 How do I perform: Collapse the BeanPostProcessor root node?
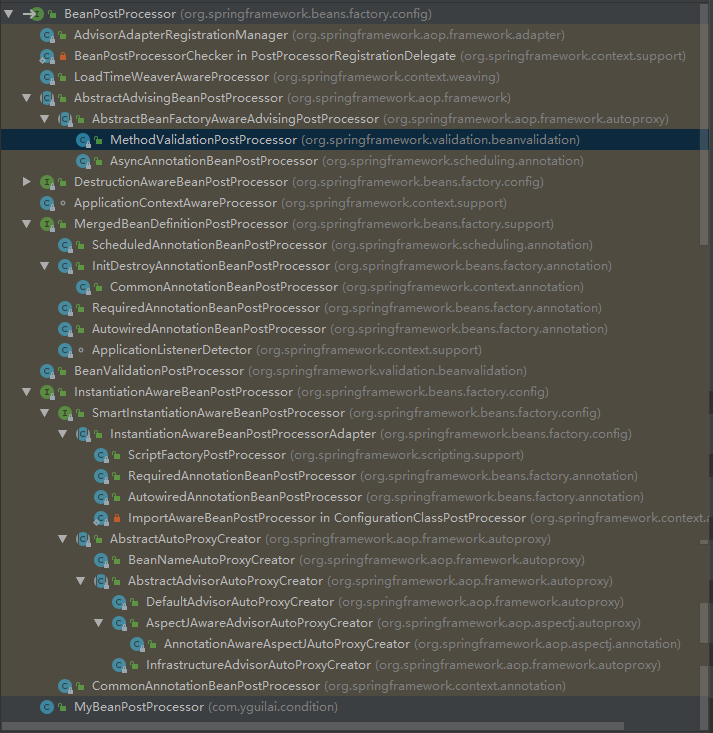tap(8, 14)
